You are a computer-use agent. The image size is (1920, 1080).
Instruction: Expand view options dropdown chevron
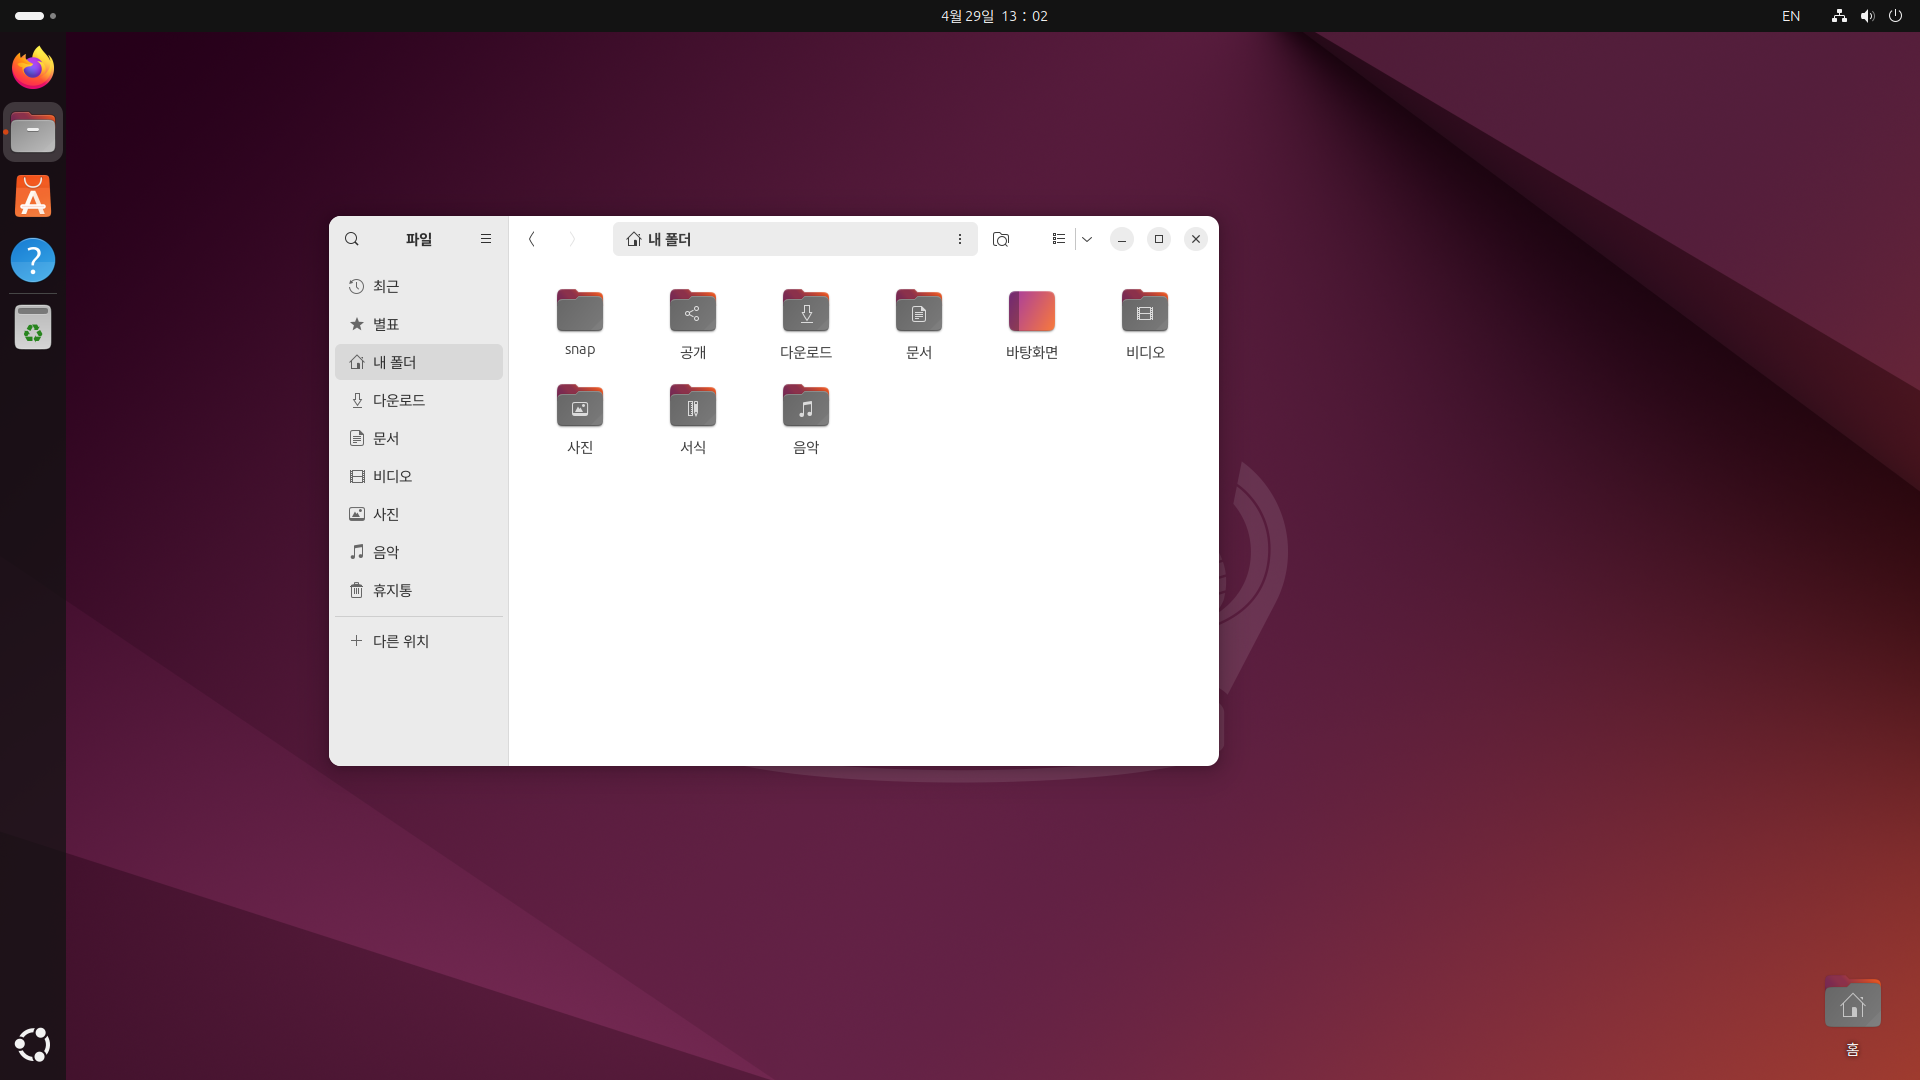pos(1087,239)
